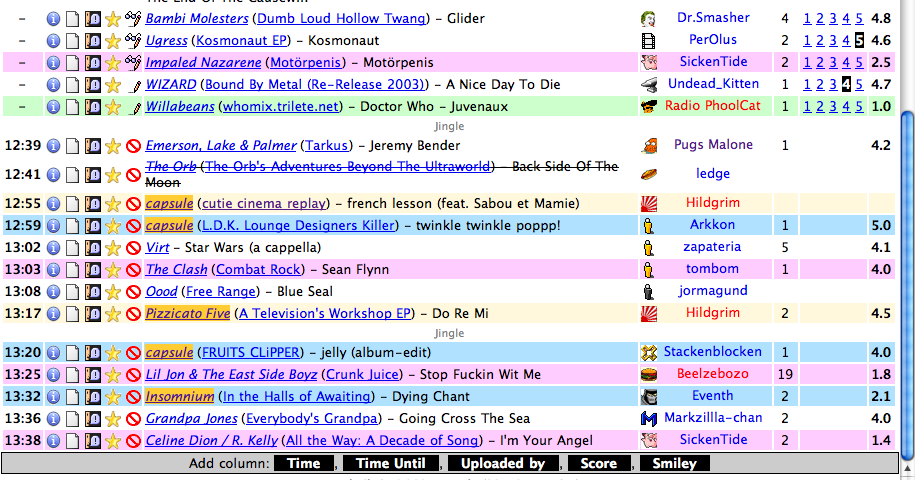Click the checkered flag icon for Ugress
Screen dimensions: 915x480
[x=133, y=40]
